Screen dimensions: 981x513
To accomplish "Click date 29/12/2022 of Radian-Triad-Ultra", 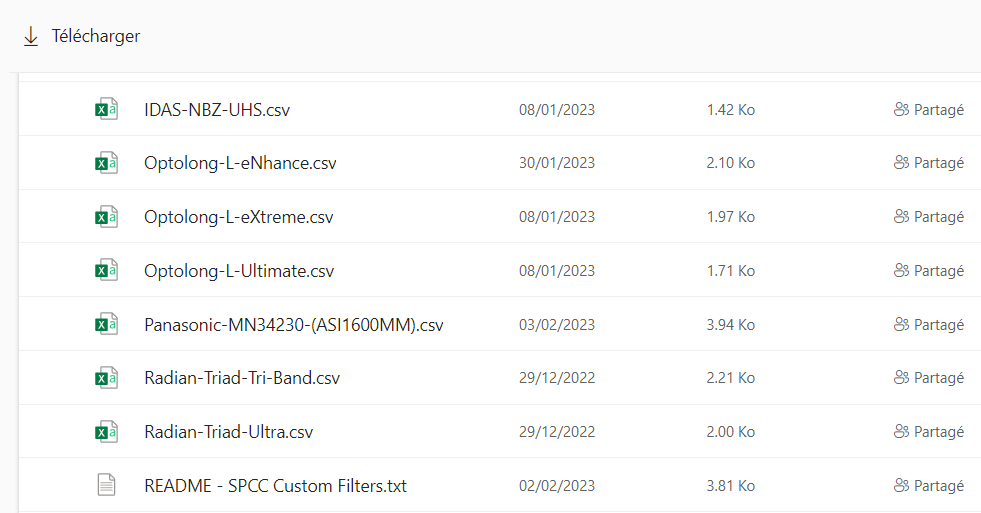I will 557,432.
